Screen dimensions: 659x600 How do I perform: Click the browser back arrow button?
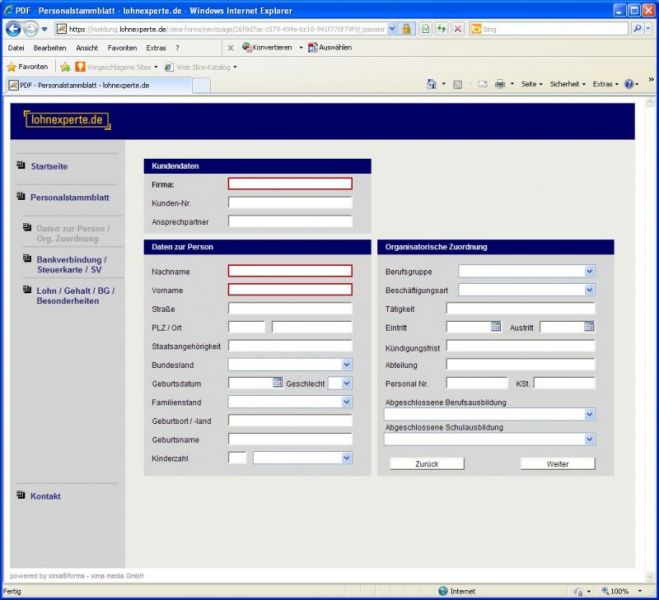[14, 29]
